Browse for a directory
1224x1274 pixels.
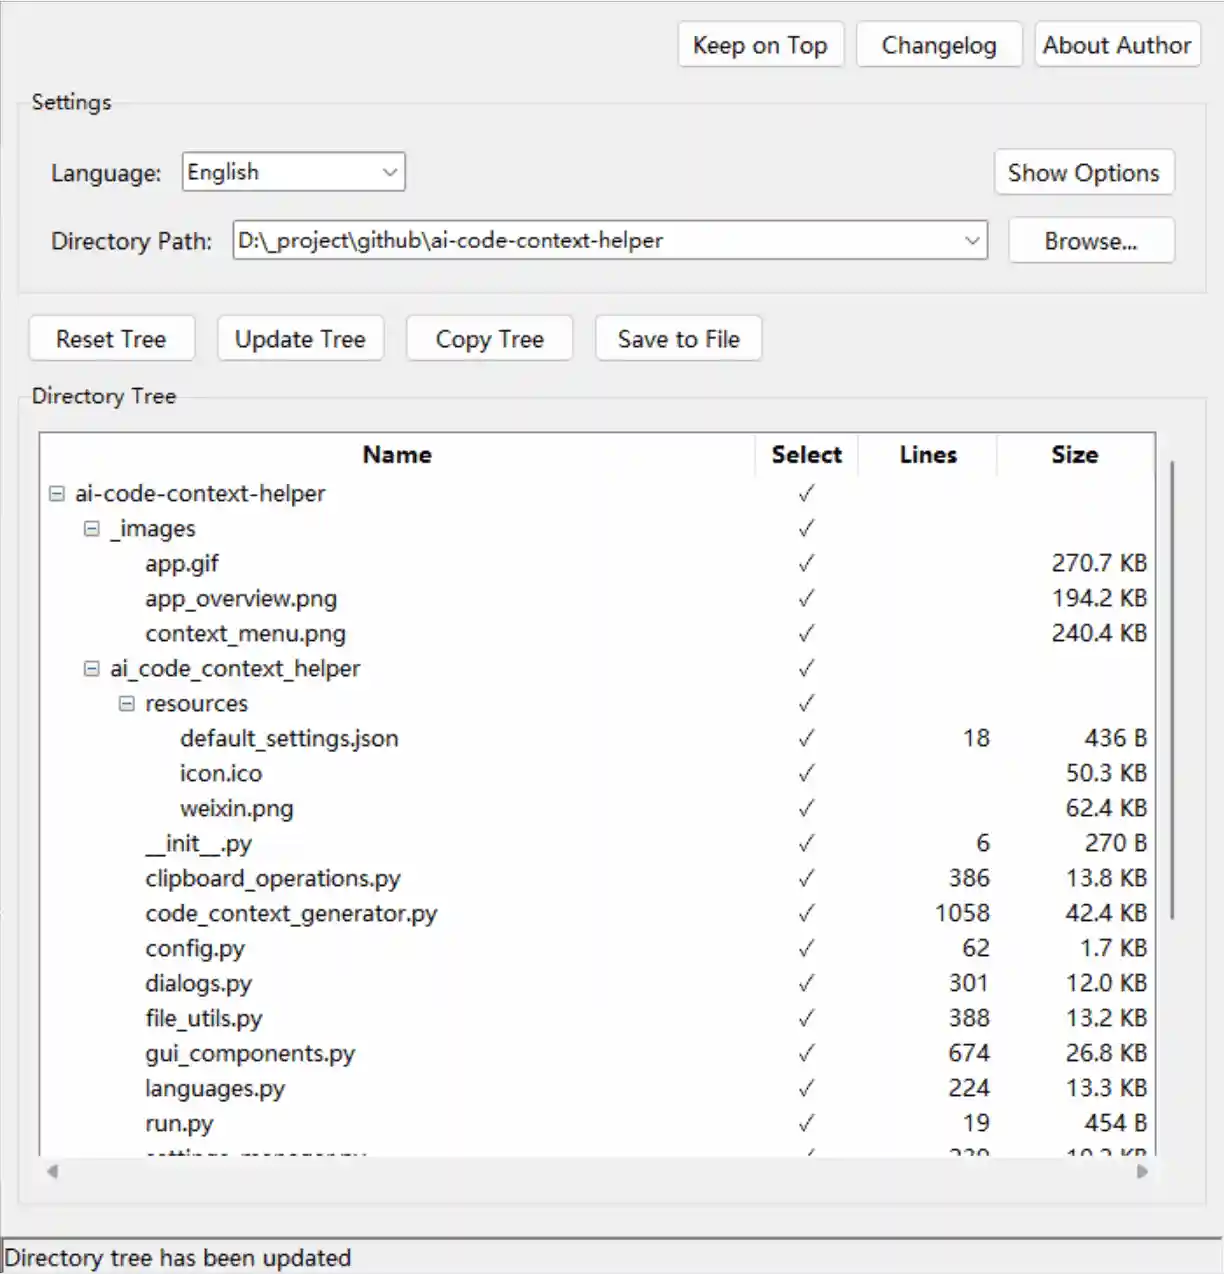(1090, 241)
